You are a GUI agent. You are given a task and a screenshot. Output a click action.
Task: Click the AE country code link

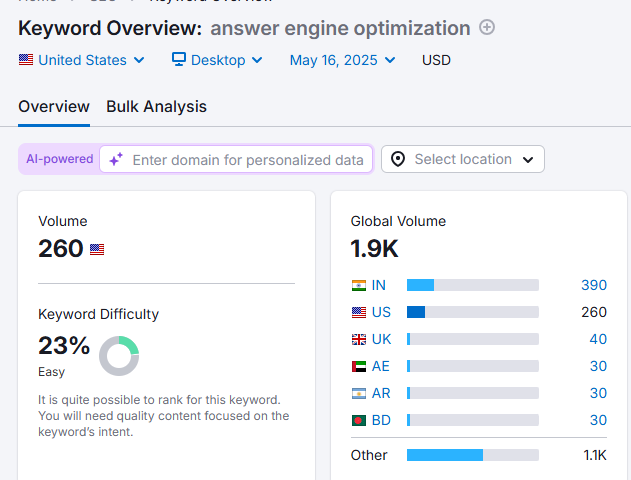380,366
